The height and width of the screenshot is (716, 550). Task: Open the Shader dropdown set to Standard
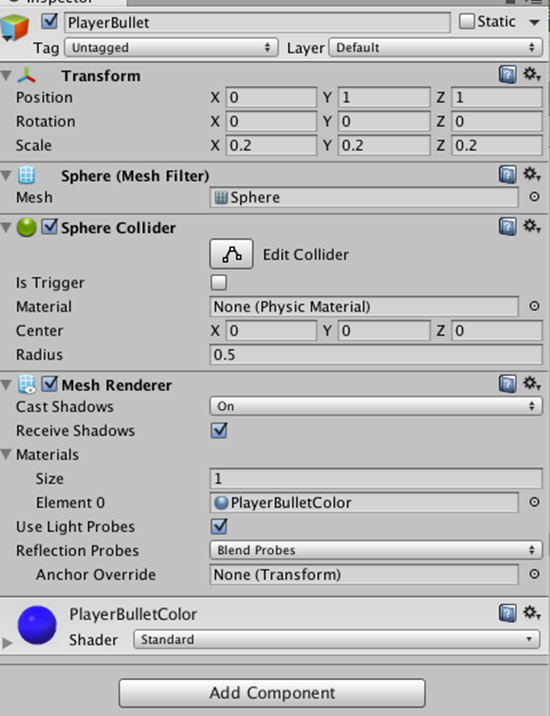point(336,639)
